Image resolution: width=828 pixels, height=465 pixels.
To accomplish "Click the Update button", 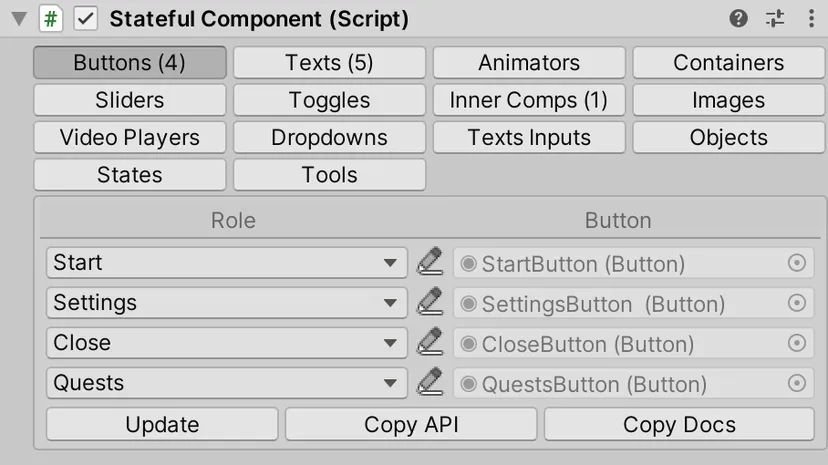I will [x=162, y=424].
